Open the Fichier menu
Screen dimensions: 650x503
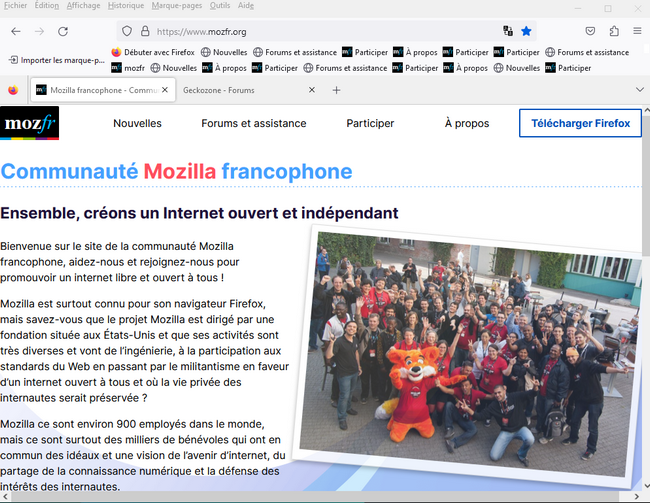(x=15, y=5)
